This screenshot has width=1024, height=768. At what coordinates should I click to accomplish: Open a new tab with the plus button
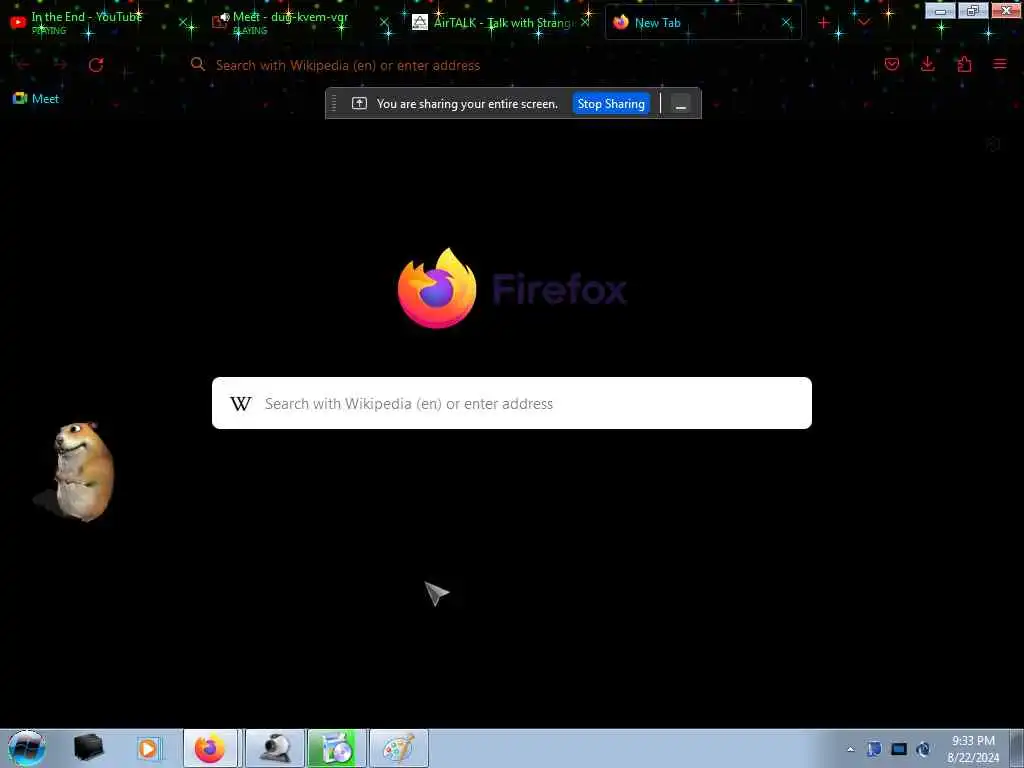tap(824, 23)
